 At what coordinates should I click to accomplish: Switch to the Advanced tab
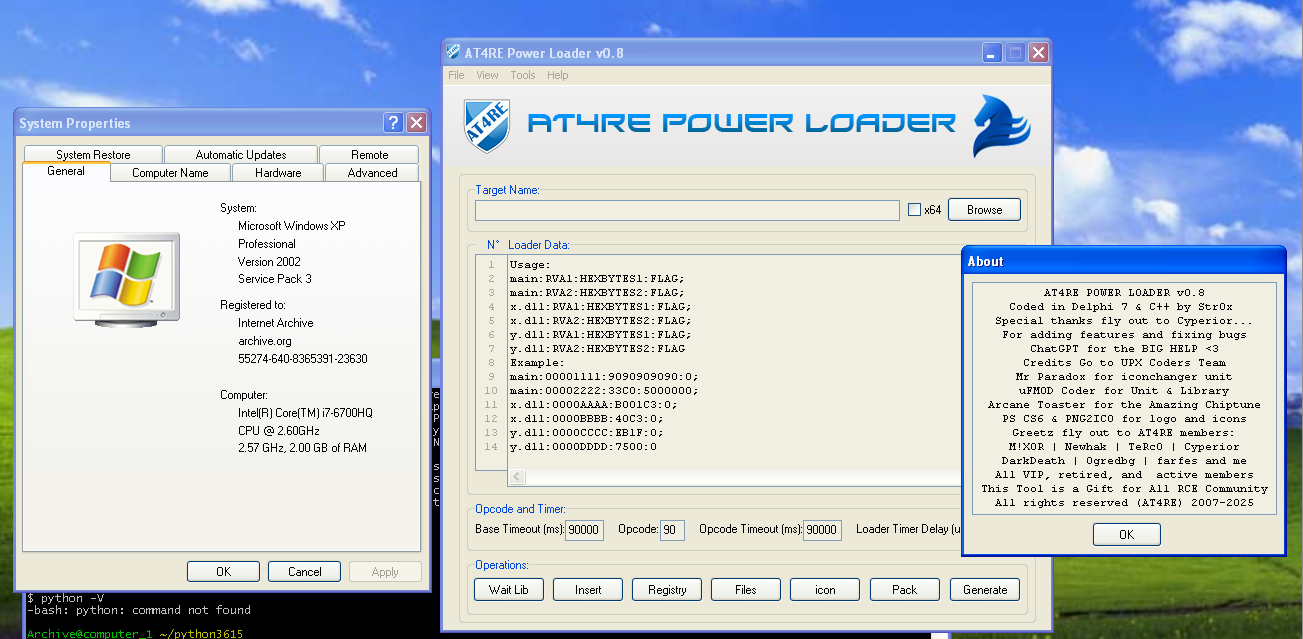tap(372, 173)
